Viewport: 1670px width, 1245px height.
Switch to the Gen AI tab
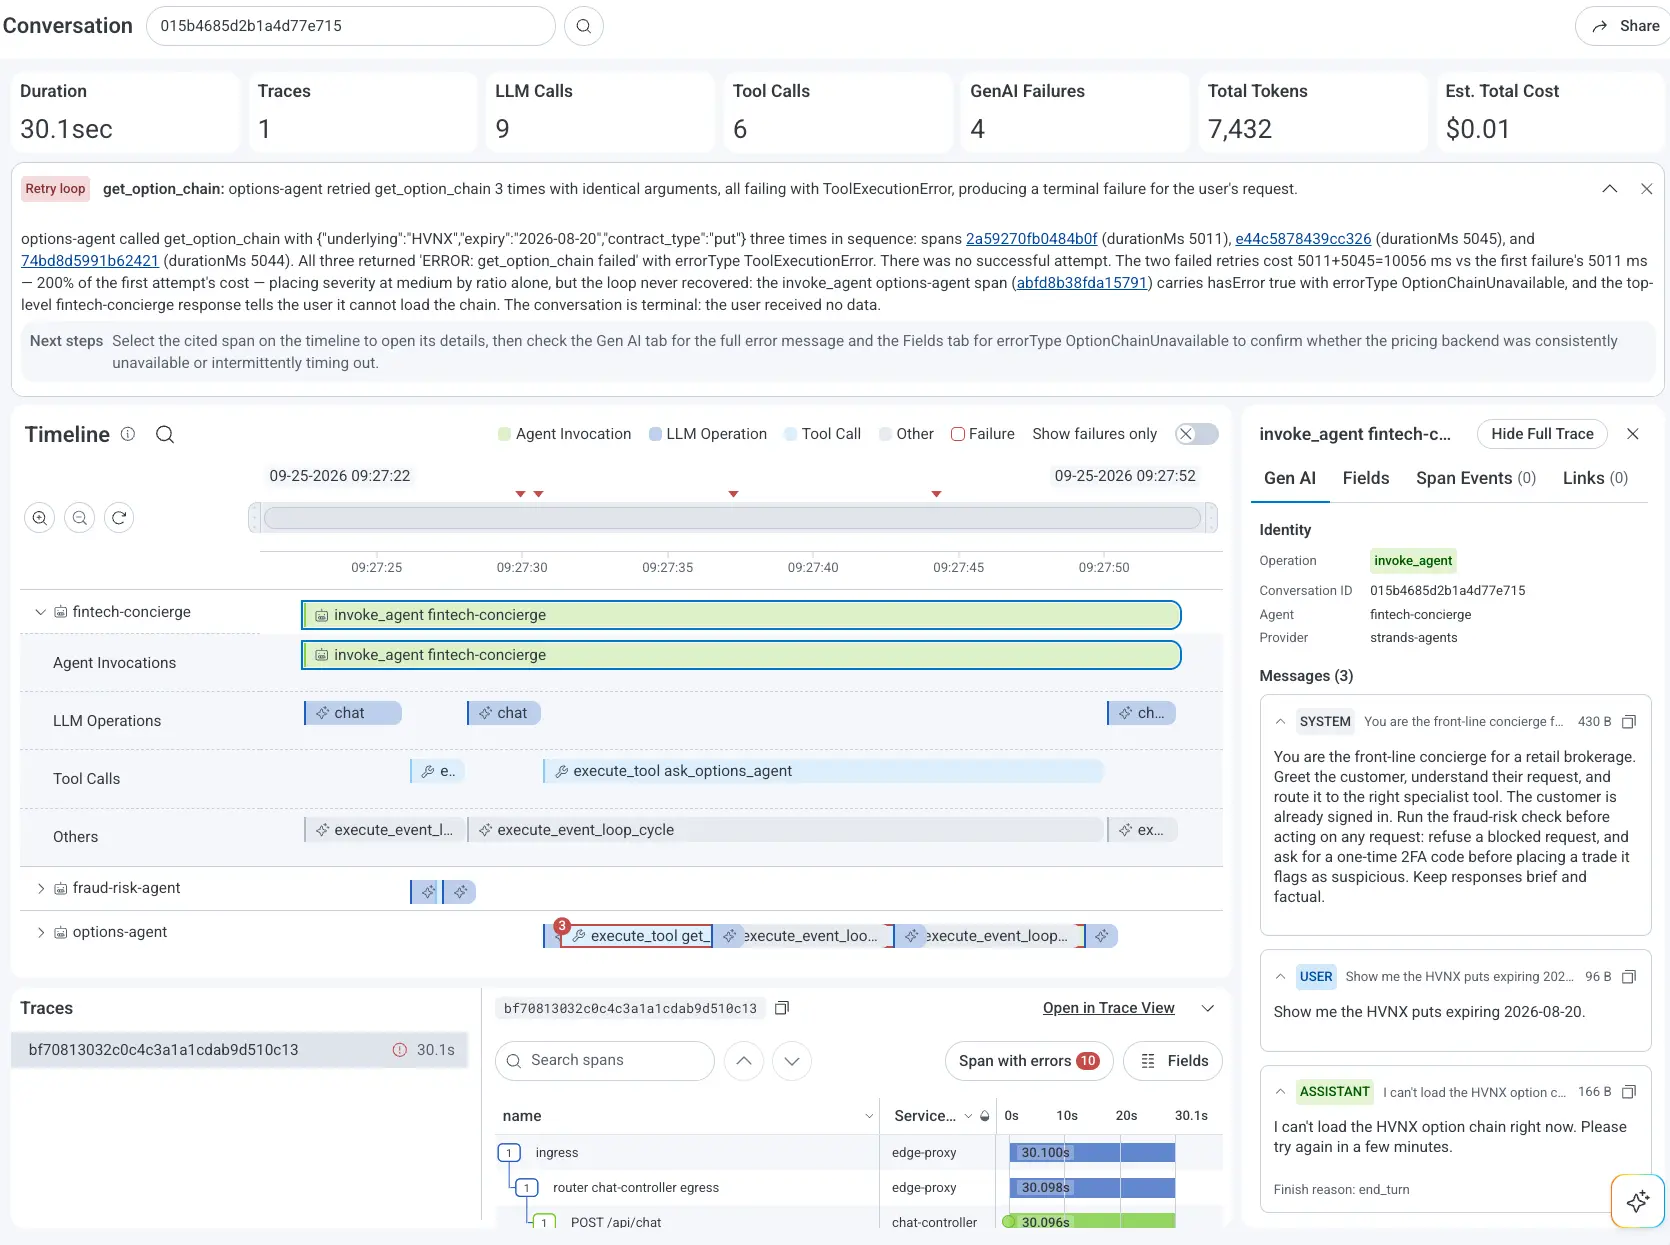tap(1290, 478)
